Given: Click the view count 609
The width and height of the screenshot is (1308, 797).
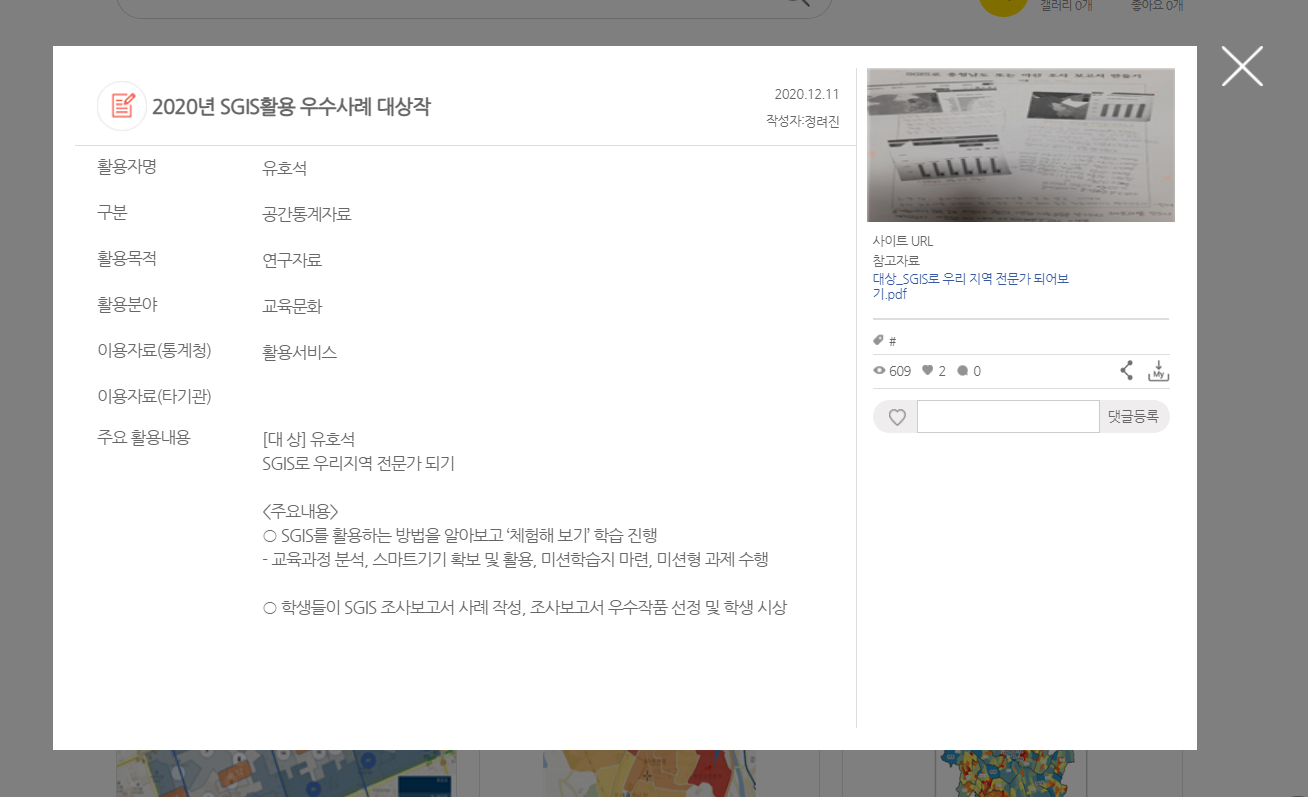Looking at the screenshot, I should (900, 371).
